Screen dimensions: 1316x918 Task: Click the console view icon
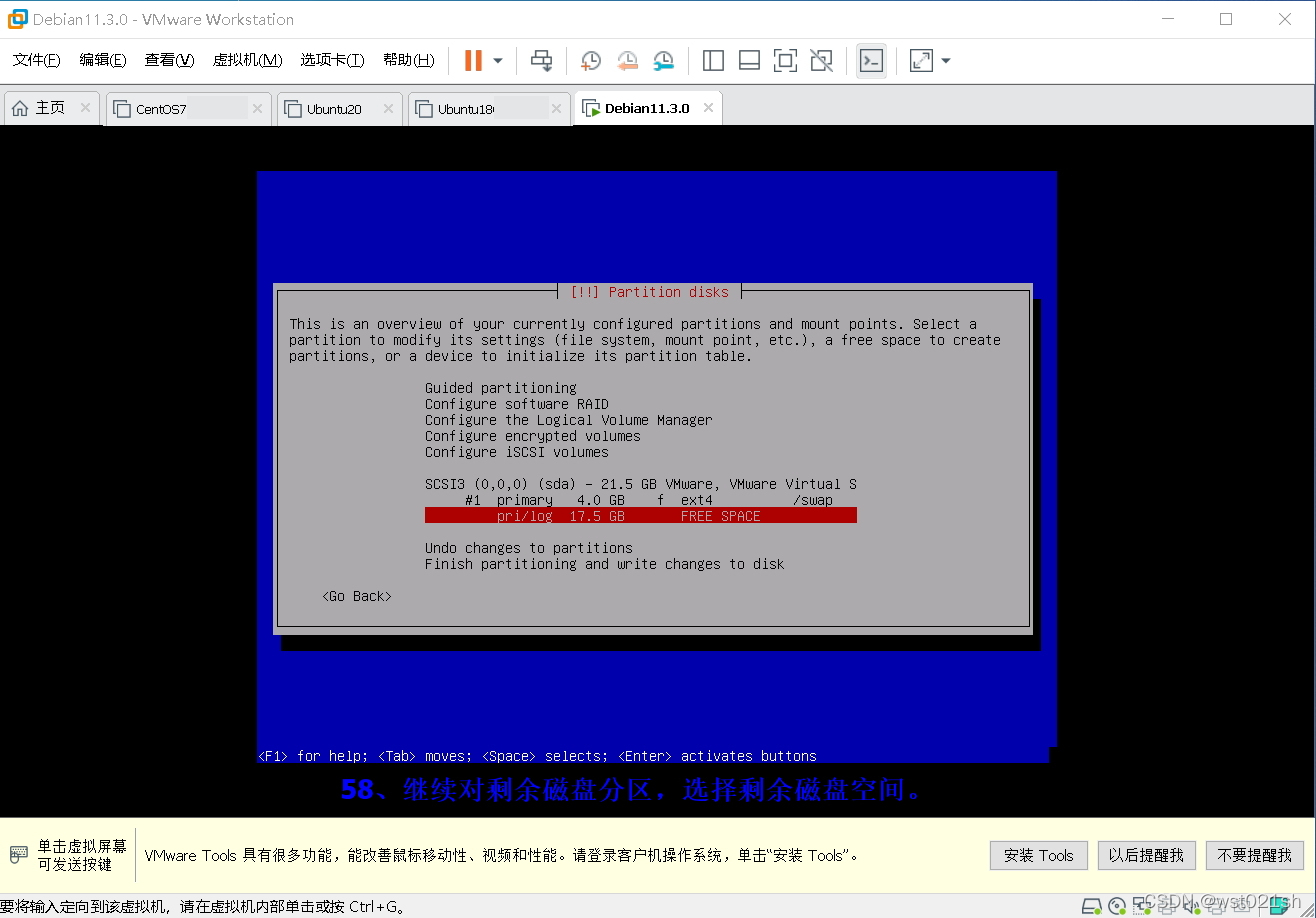tap(871, 61)
